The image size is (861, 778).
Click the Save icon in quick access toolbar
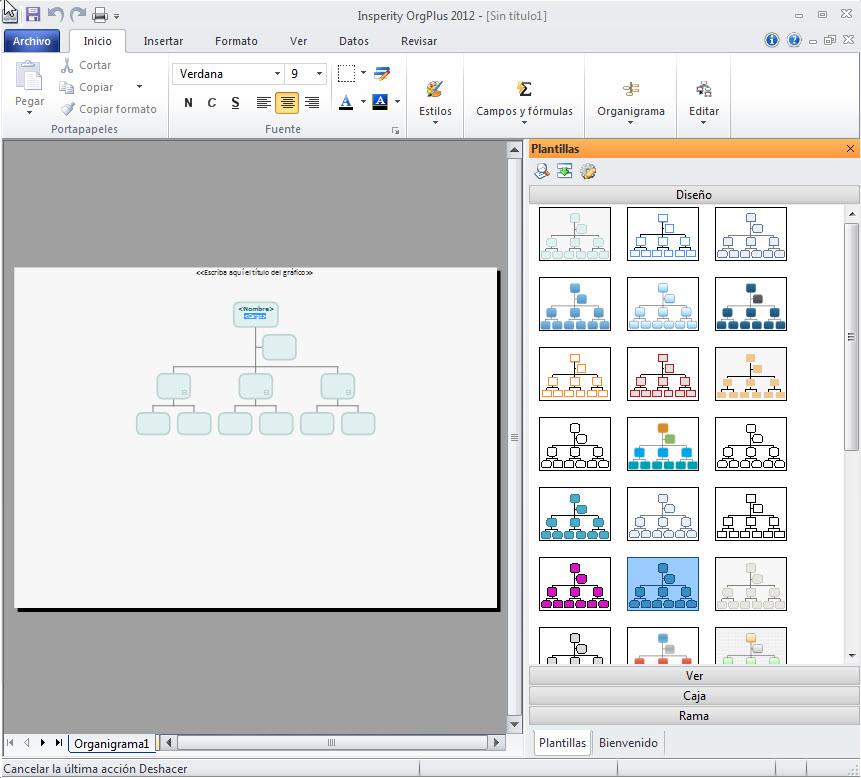(x=33, y=15)
